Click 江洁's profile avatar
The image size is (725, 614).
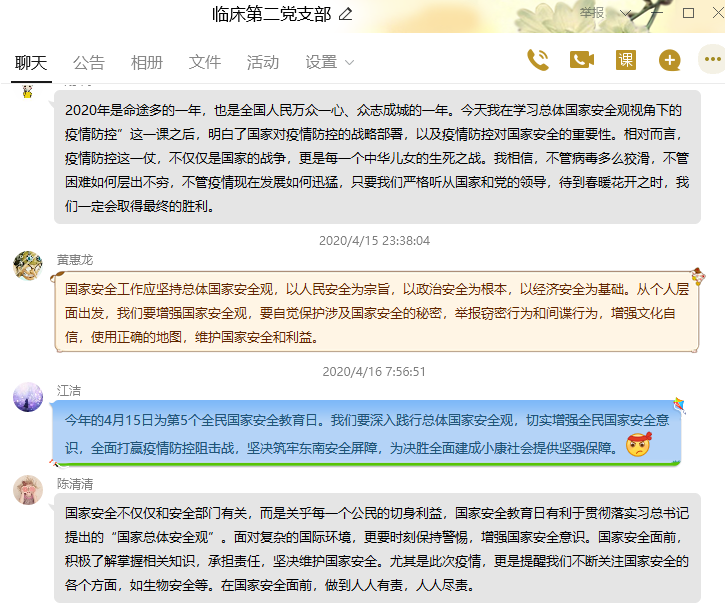tap(27, 397)
